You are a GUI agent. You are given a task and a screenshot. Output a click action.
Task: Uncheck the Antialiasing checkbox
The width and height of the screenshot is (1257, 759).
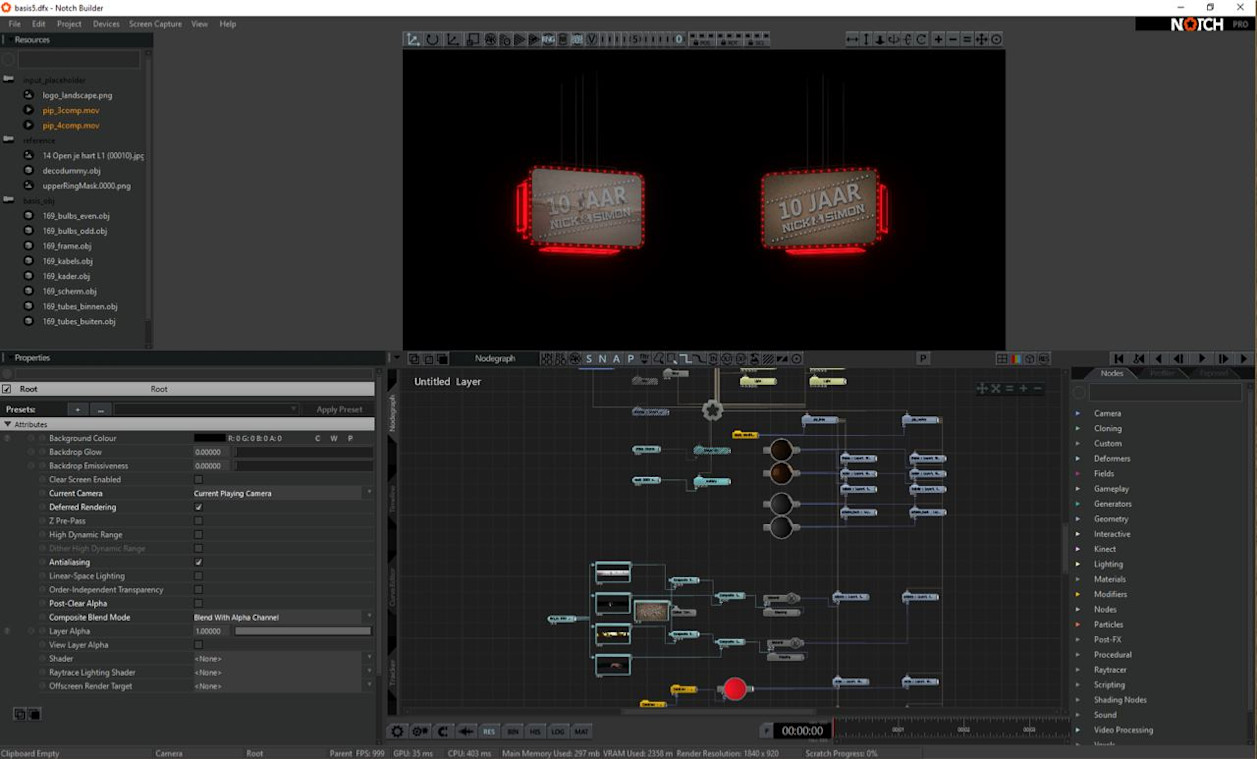[198, 562]
